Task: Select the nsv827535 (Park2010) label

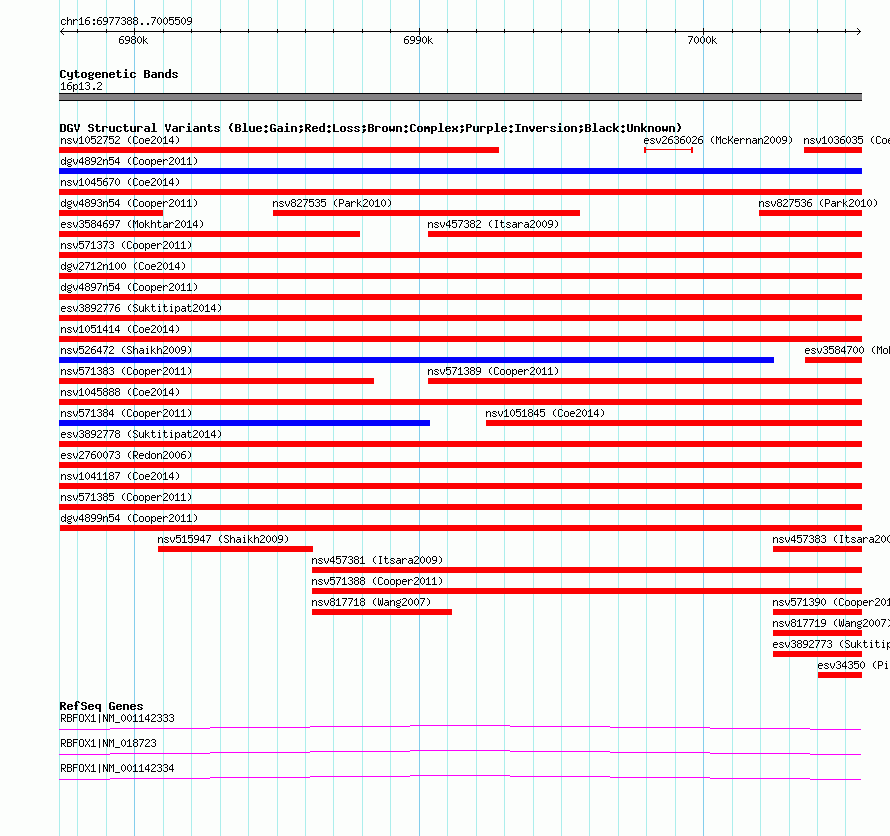Action: [x=332, y=203]
